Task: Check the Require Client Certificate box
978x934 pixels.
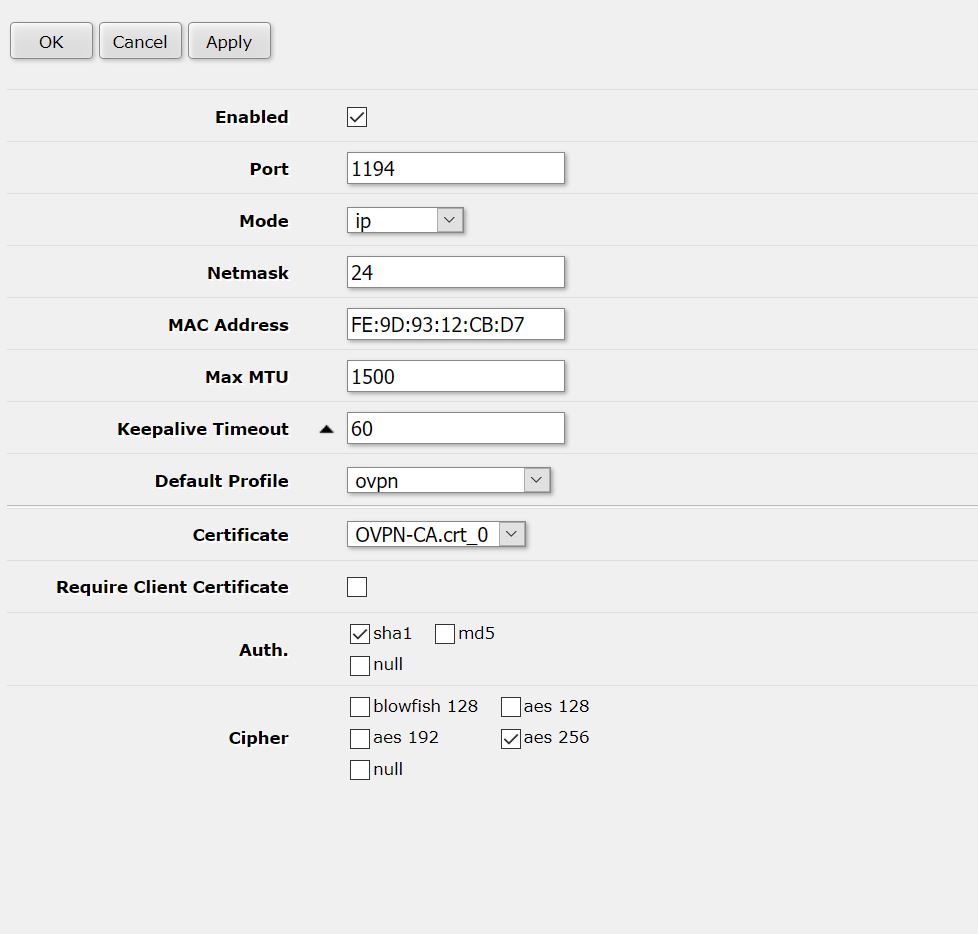Action: point(357,586)
